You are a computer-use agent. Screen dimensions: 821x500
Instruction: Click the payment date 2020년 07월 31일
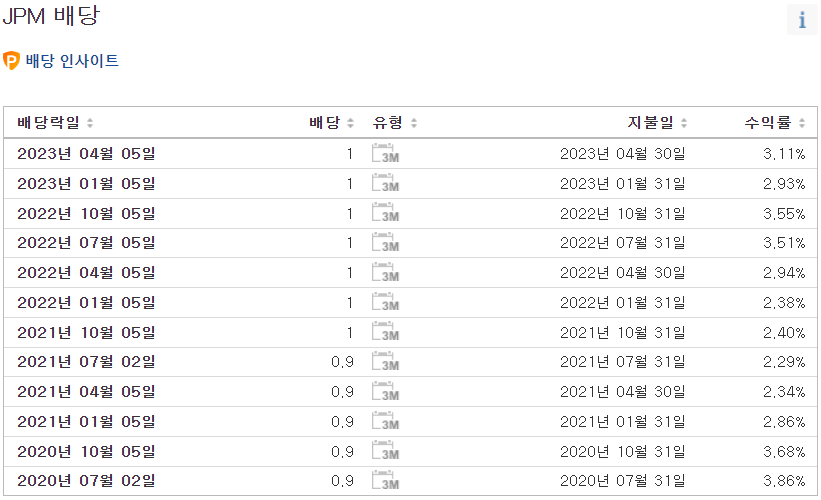623,481
